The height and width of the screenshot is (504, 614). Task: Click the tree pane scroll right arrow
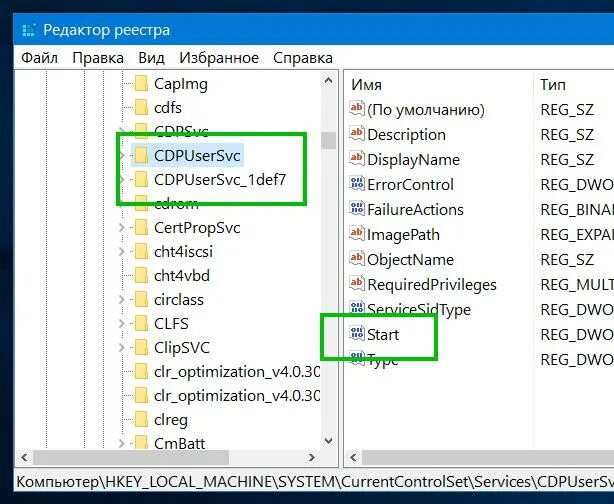(312, 457)
